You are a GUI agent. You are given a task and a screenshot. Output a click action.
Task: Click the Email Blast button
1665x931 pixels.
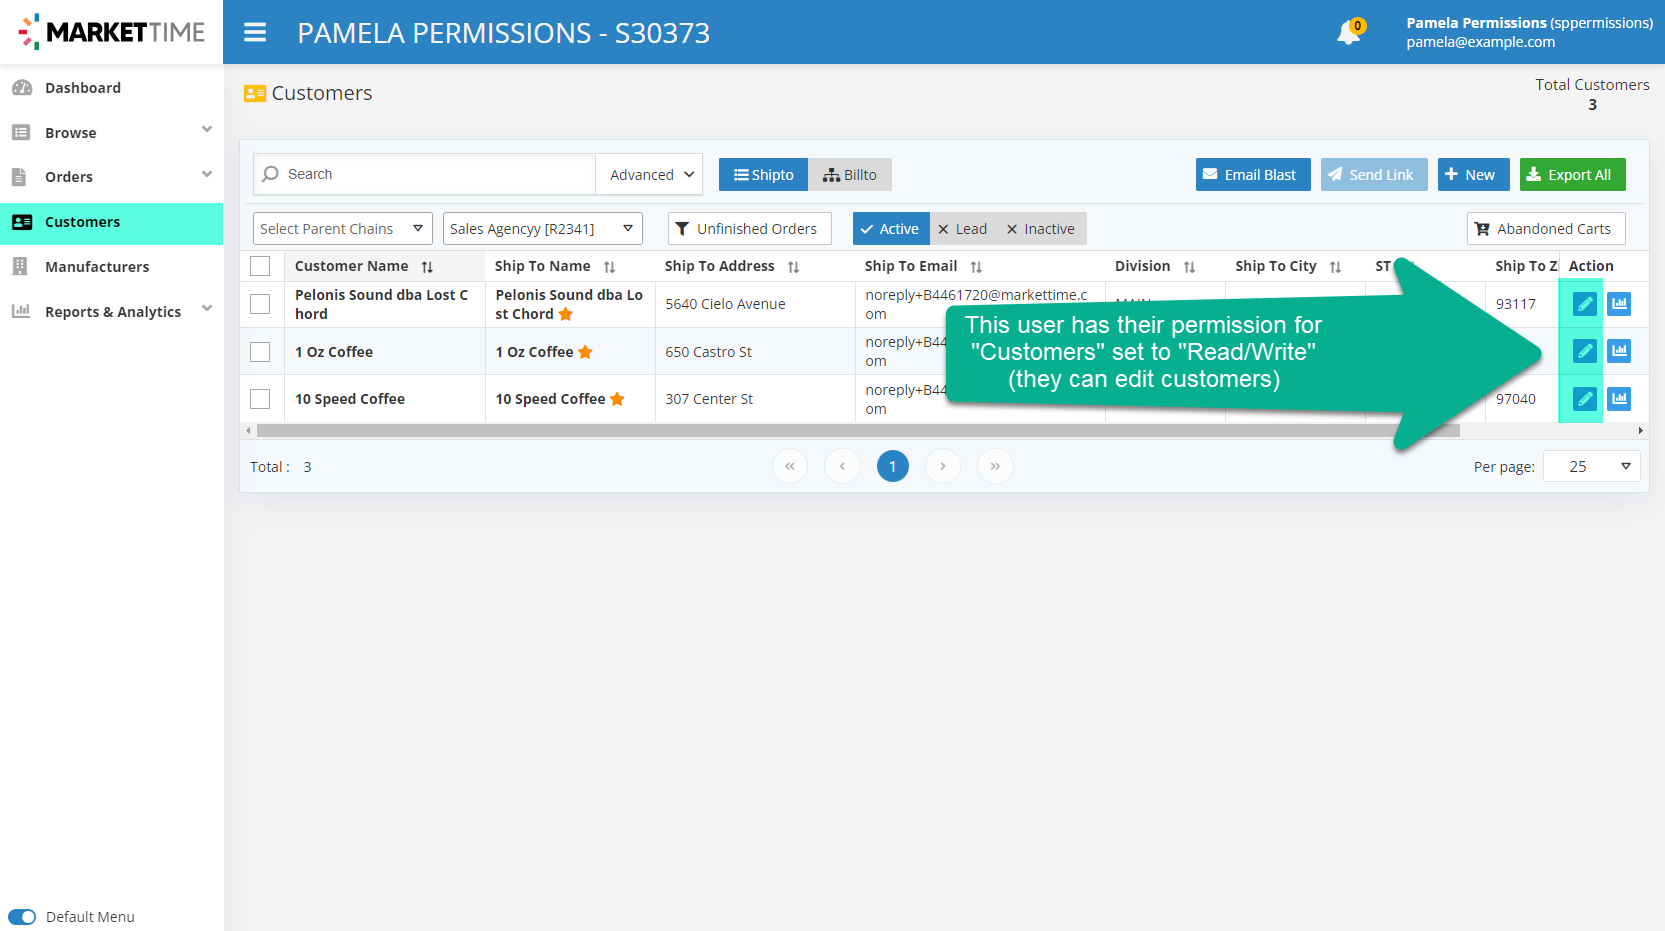1252,175
